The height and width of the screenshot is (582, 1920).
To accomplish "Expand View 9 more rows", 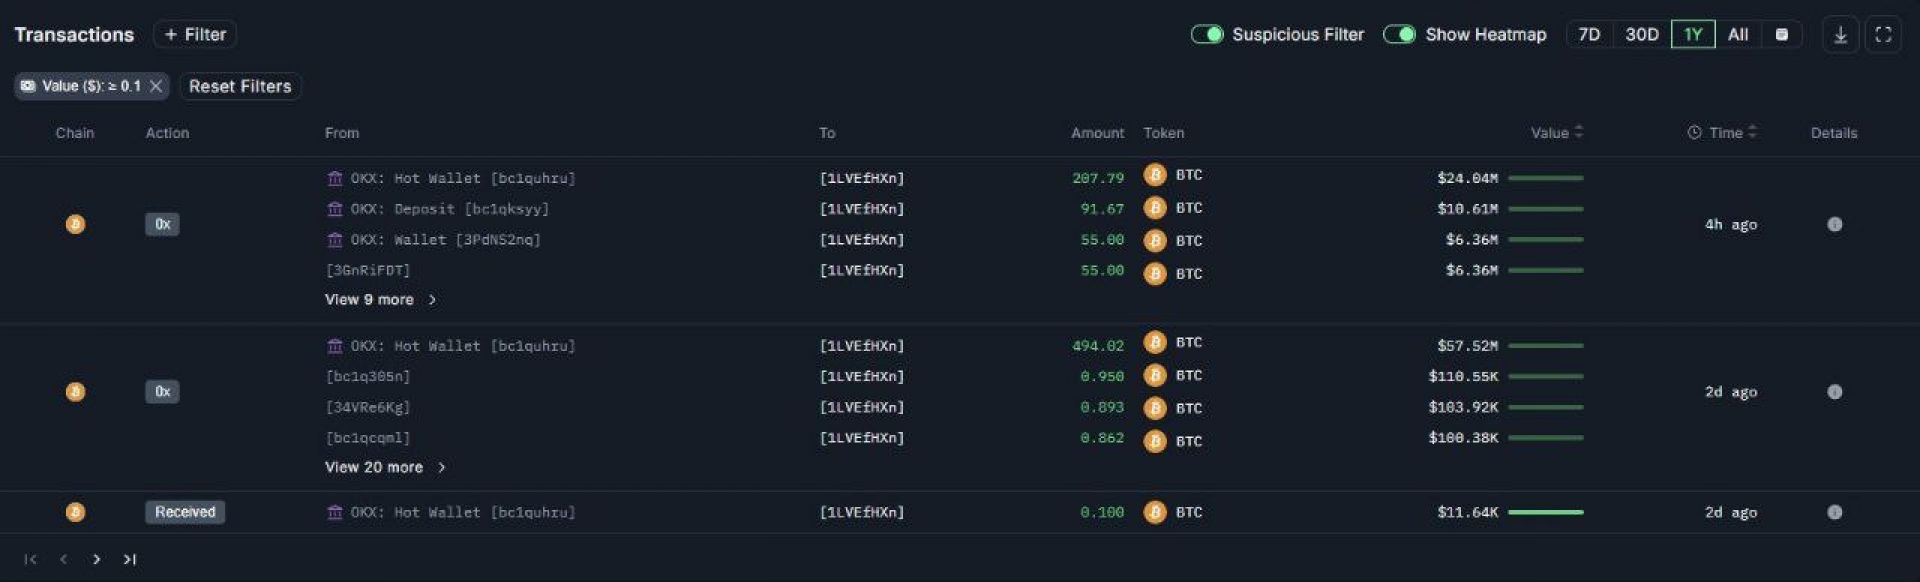I will (380, 300).
